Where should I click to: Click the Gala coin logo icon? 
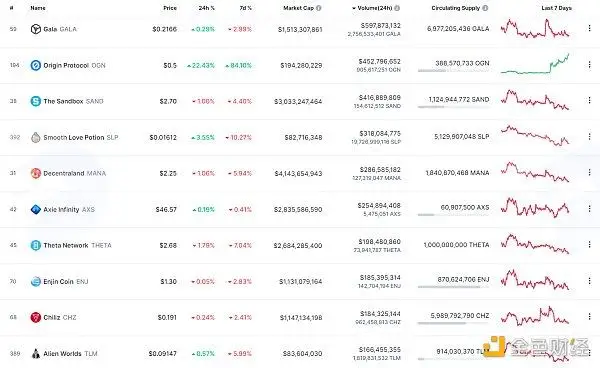click(x=36, y=29)
